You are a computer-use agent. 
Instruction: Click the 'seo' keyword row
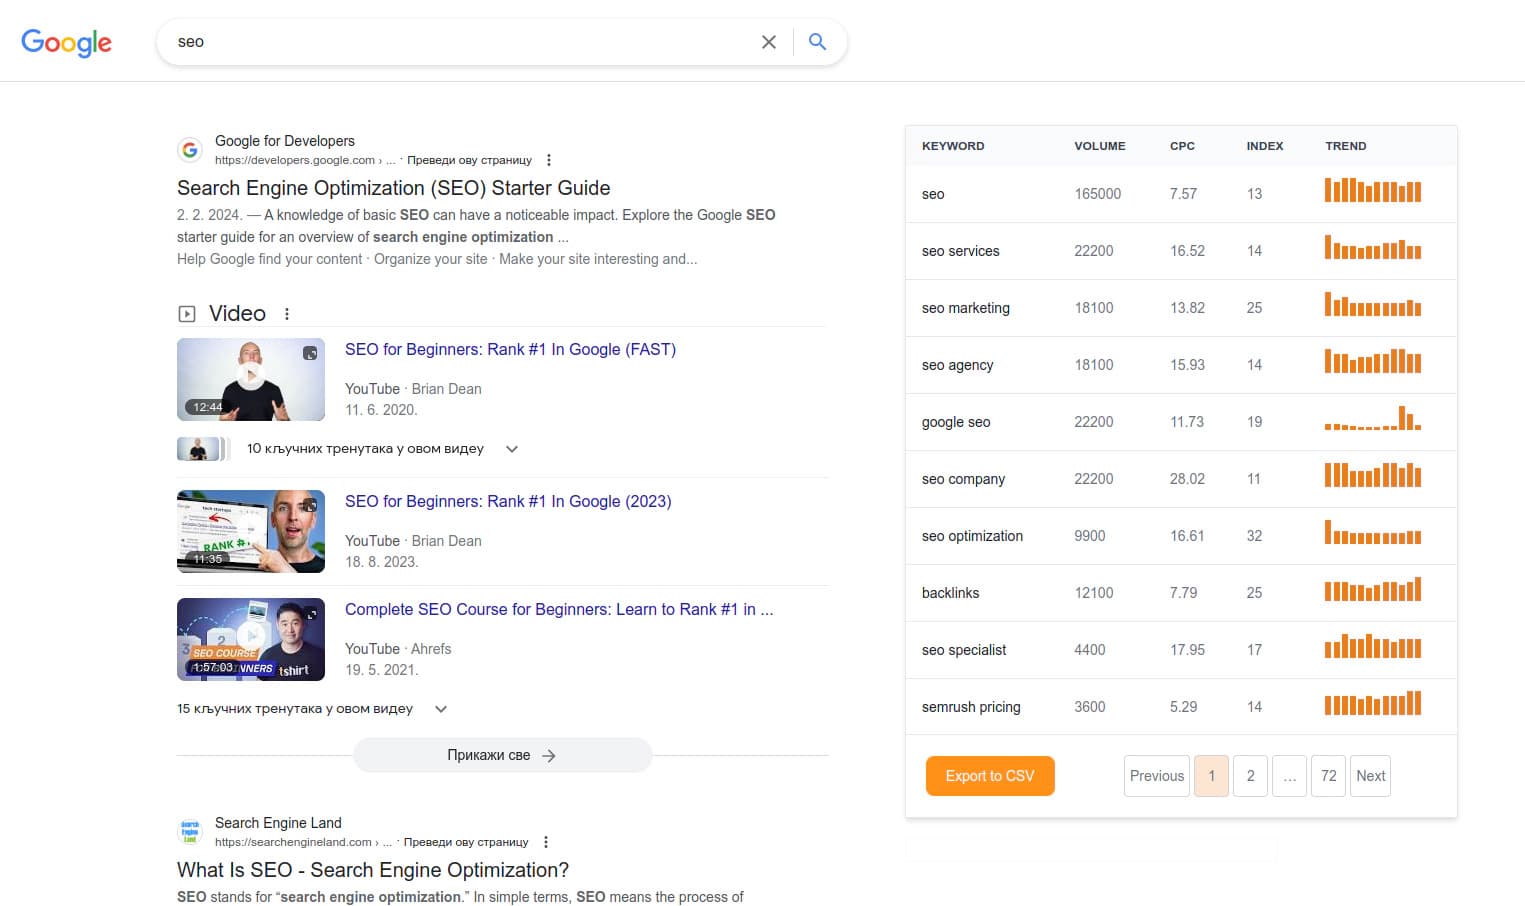[1181, 194]
